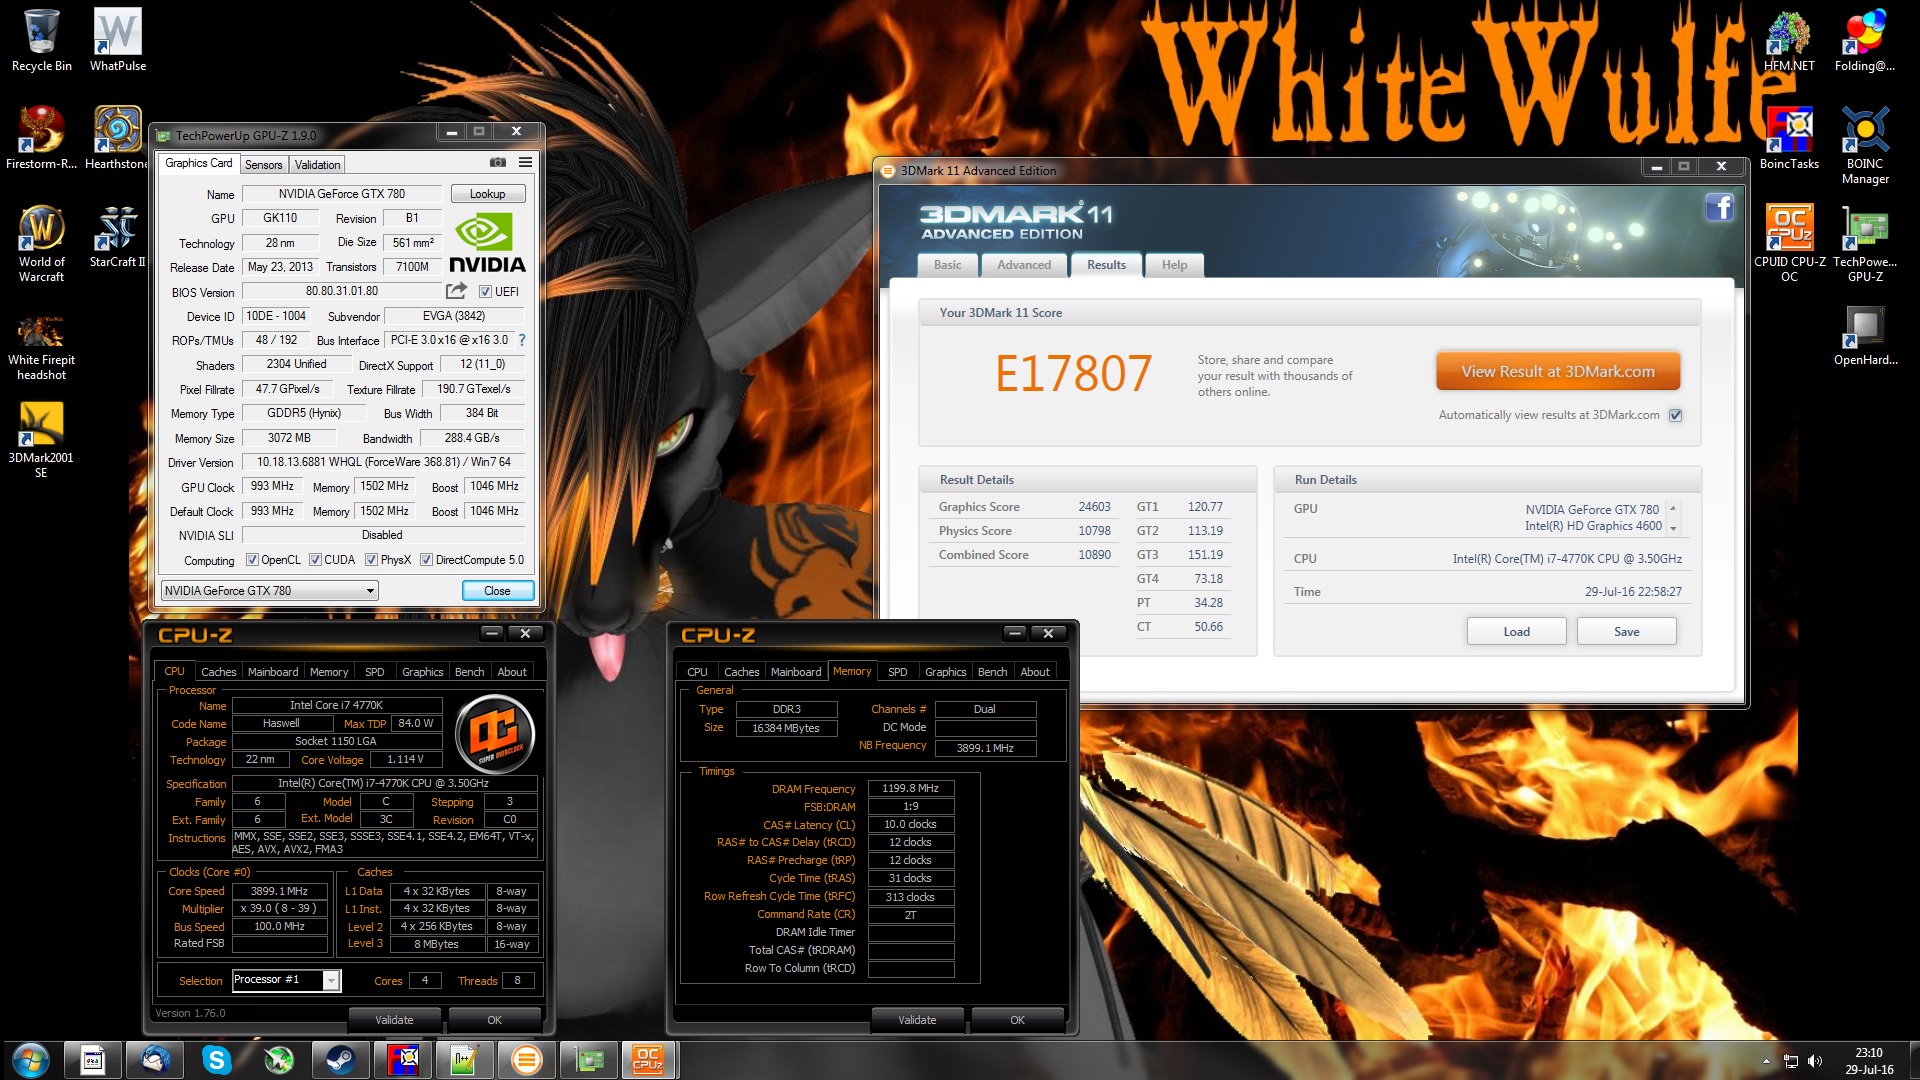Open the GPU selection dropdown in GPU-Z
The width and height of the screenshot is (1920, 1080).
pos(269,591)
